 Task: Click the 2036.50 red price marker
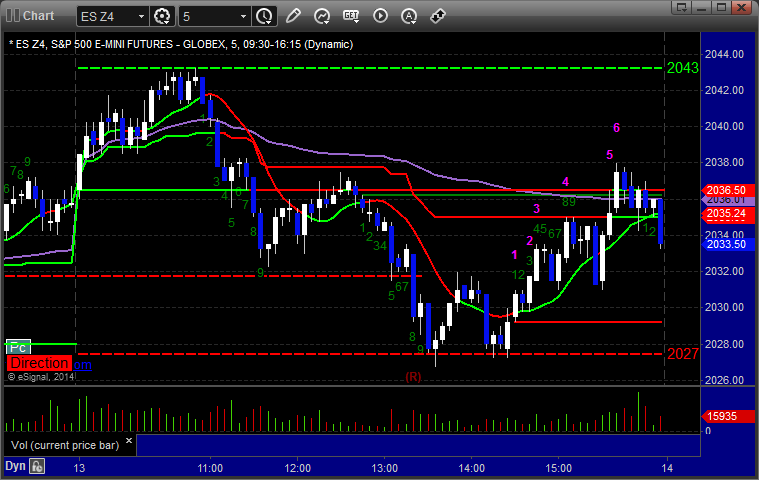coord(728,190)
